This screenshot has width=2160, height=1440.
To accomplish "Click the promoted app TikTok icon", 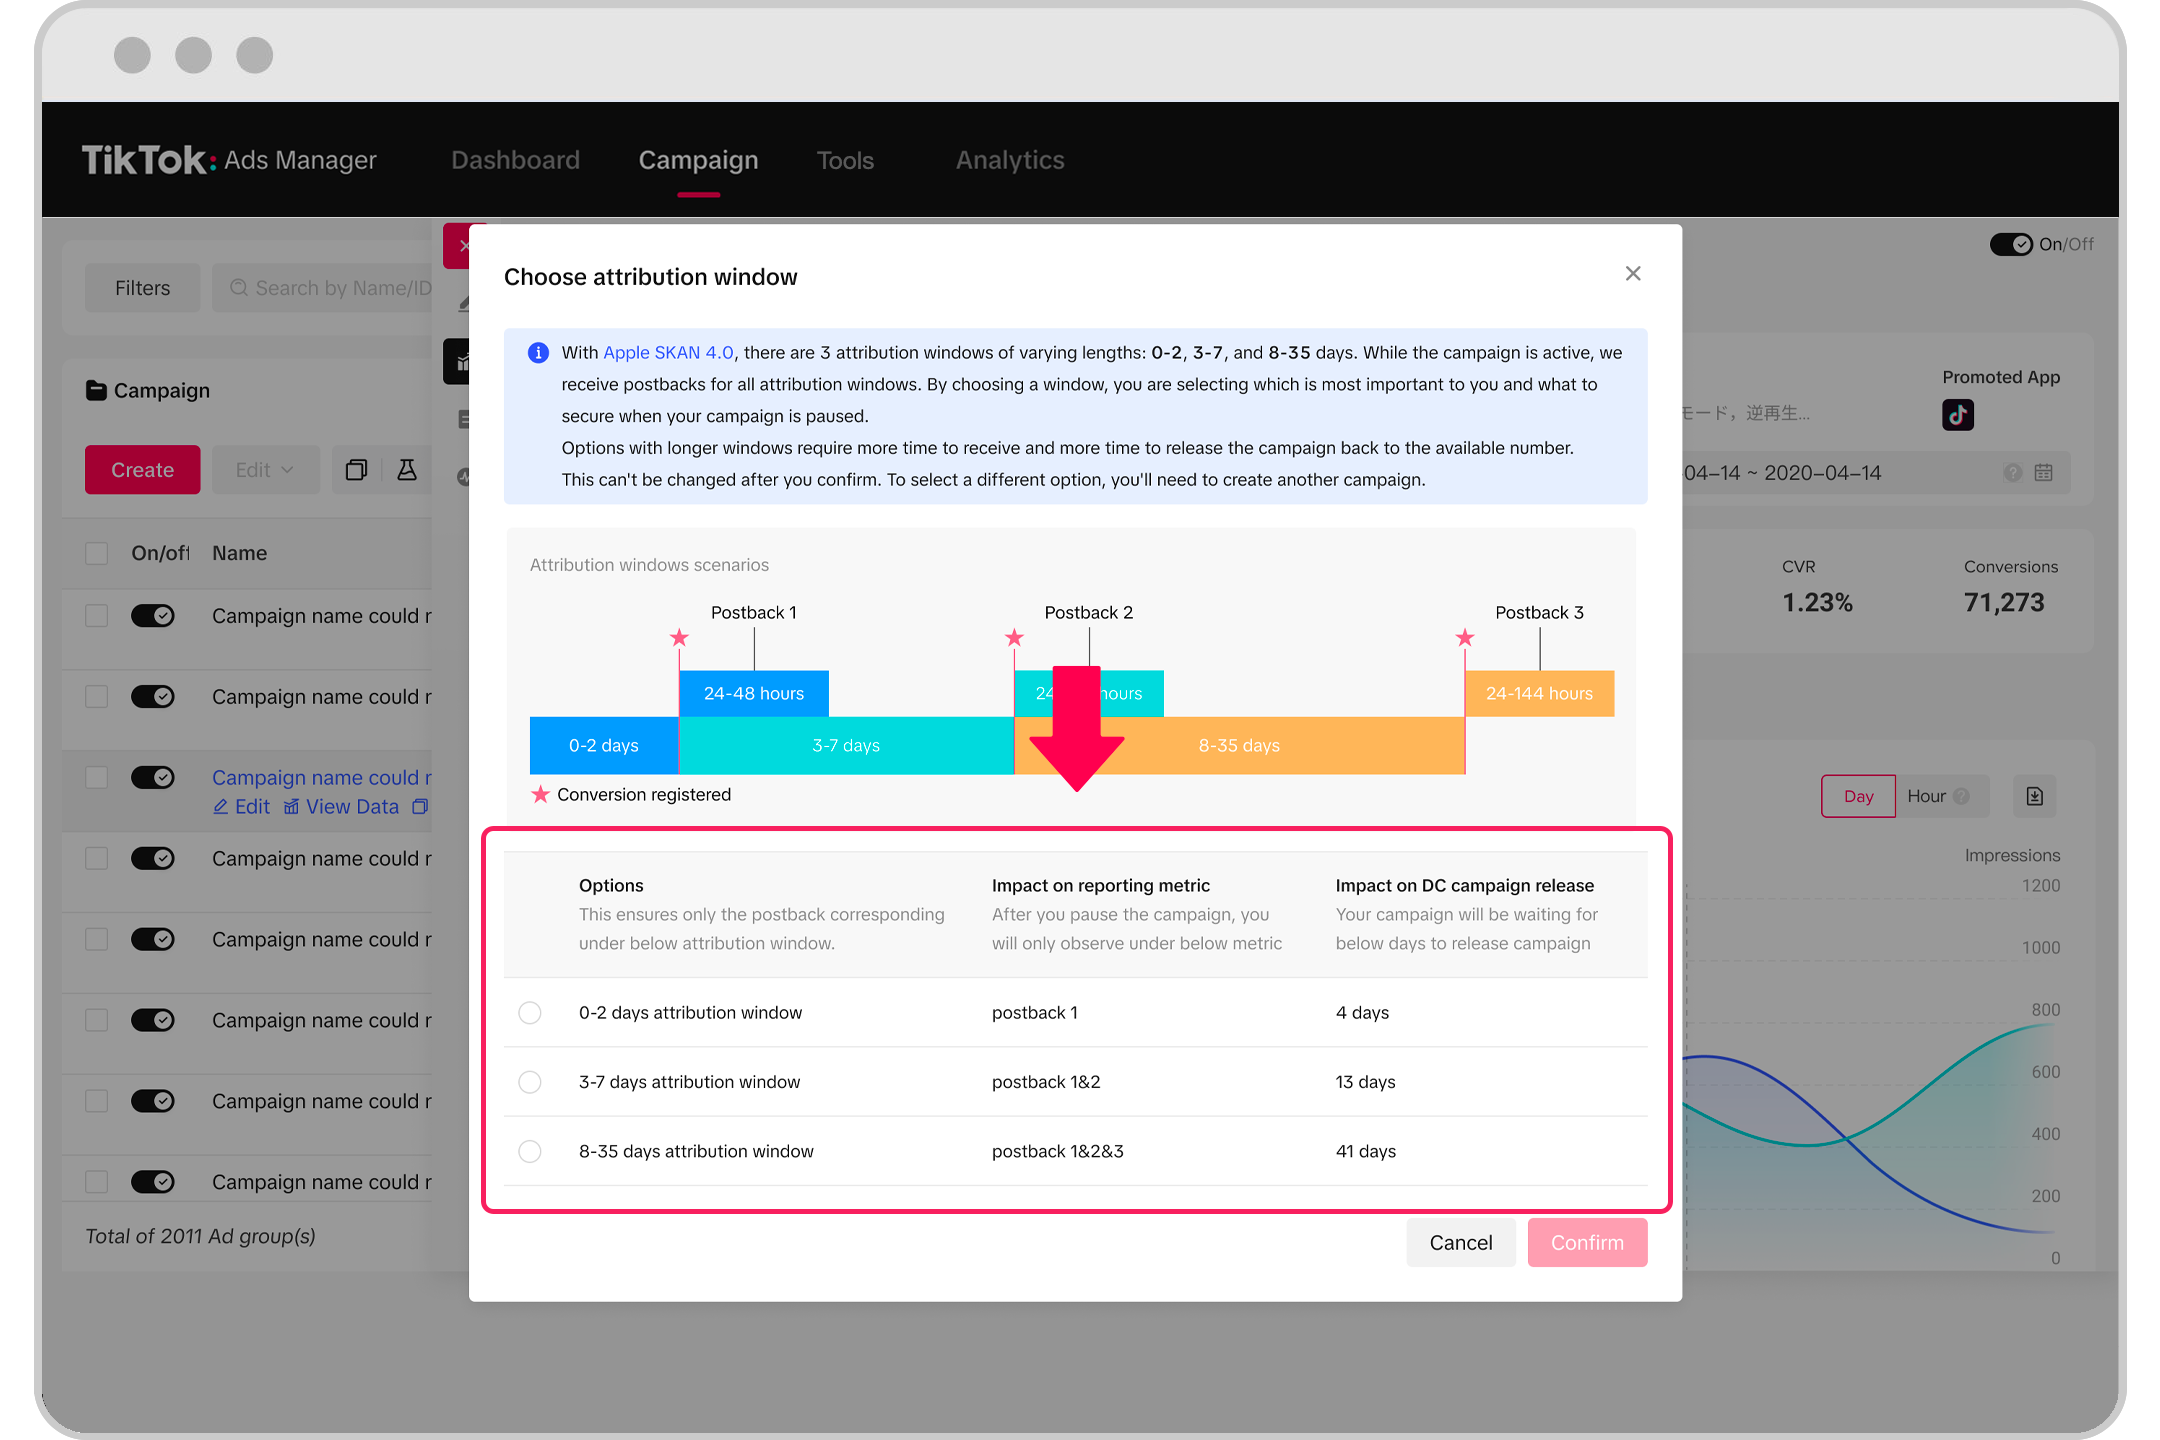I will point(1957,414).
